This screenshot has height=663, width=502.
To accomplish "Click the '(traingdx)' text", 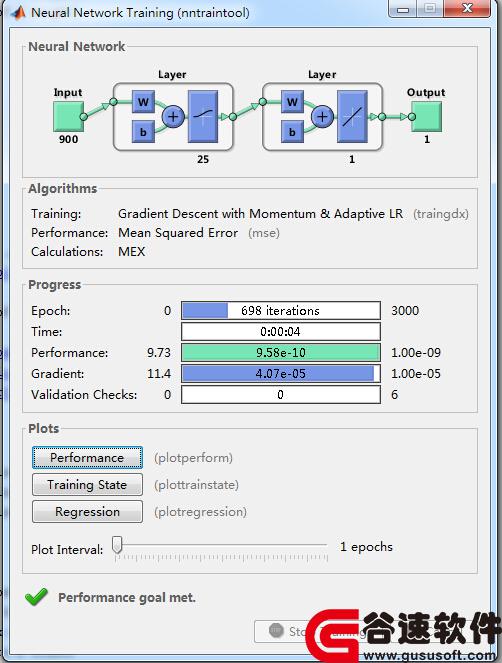I will click(x=441, y=214).
